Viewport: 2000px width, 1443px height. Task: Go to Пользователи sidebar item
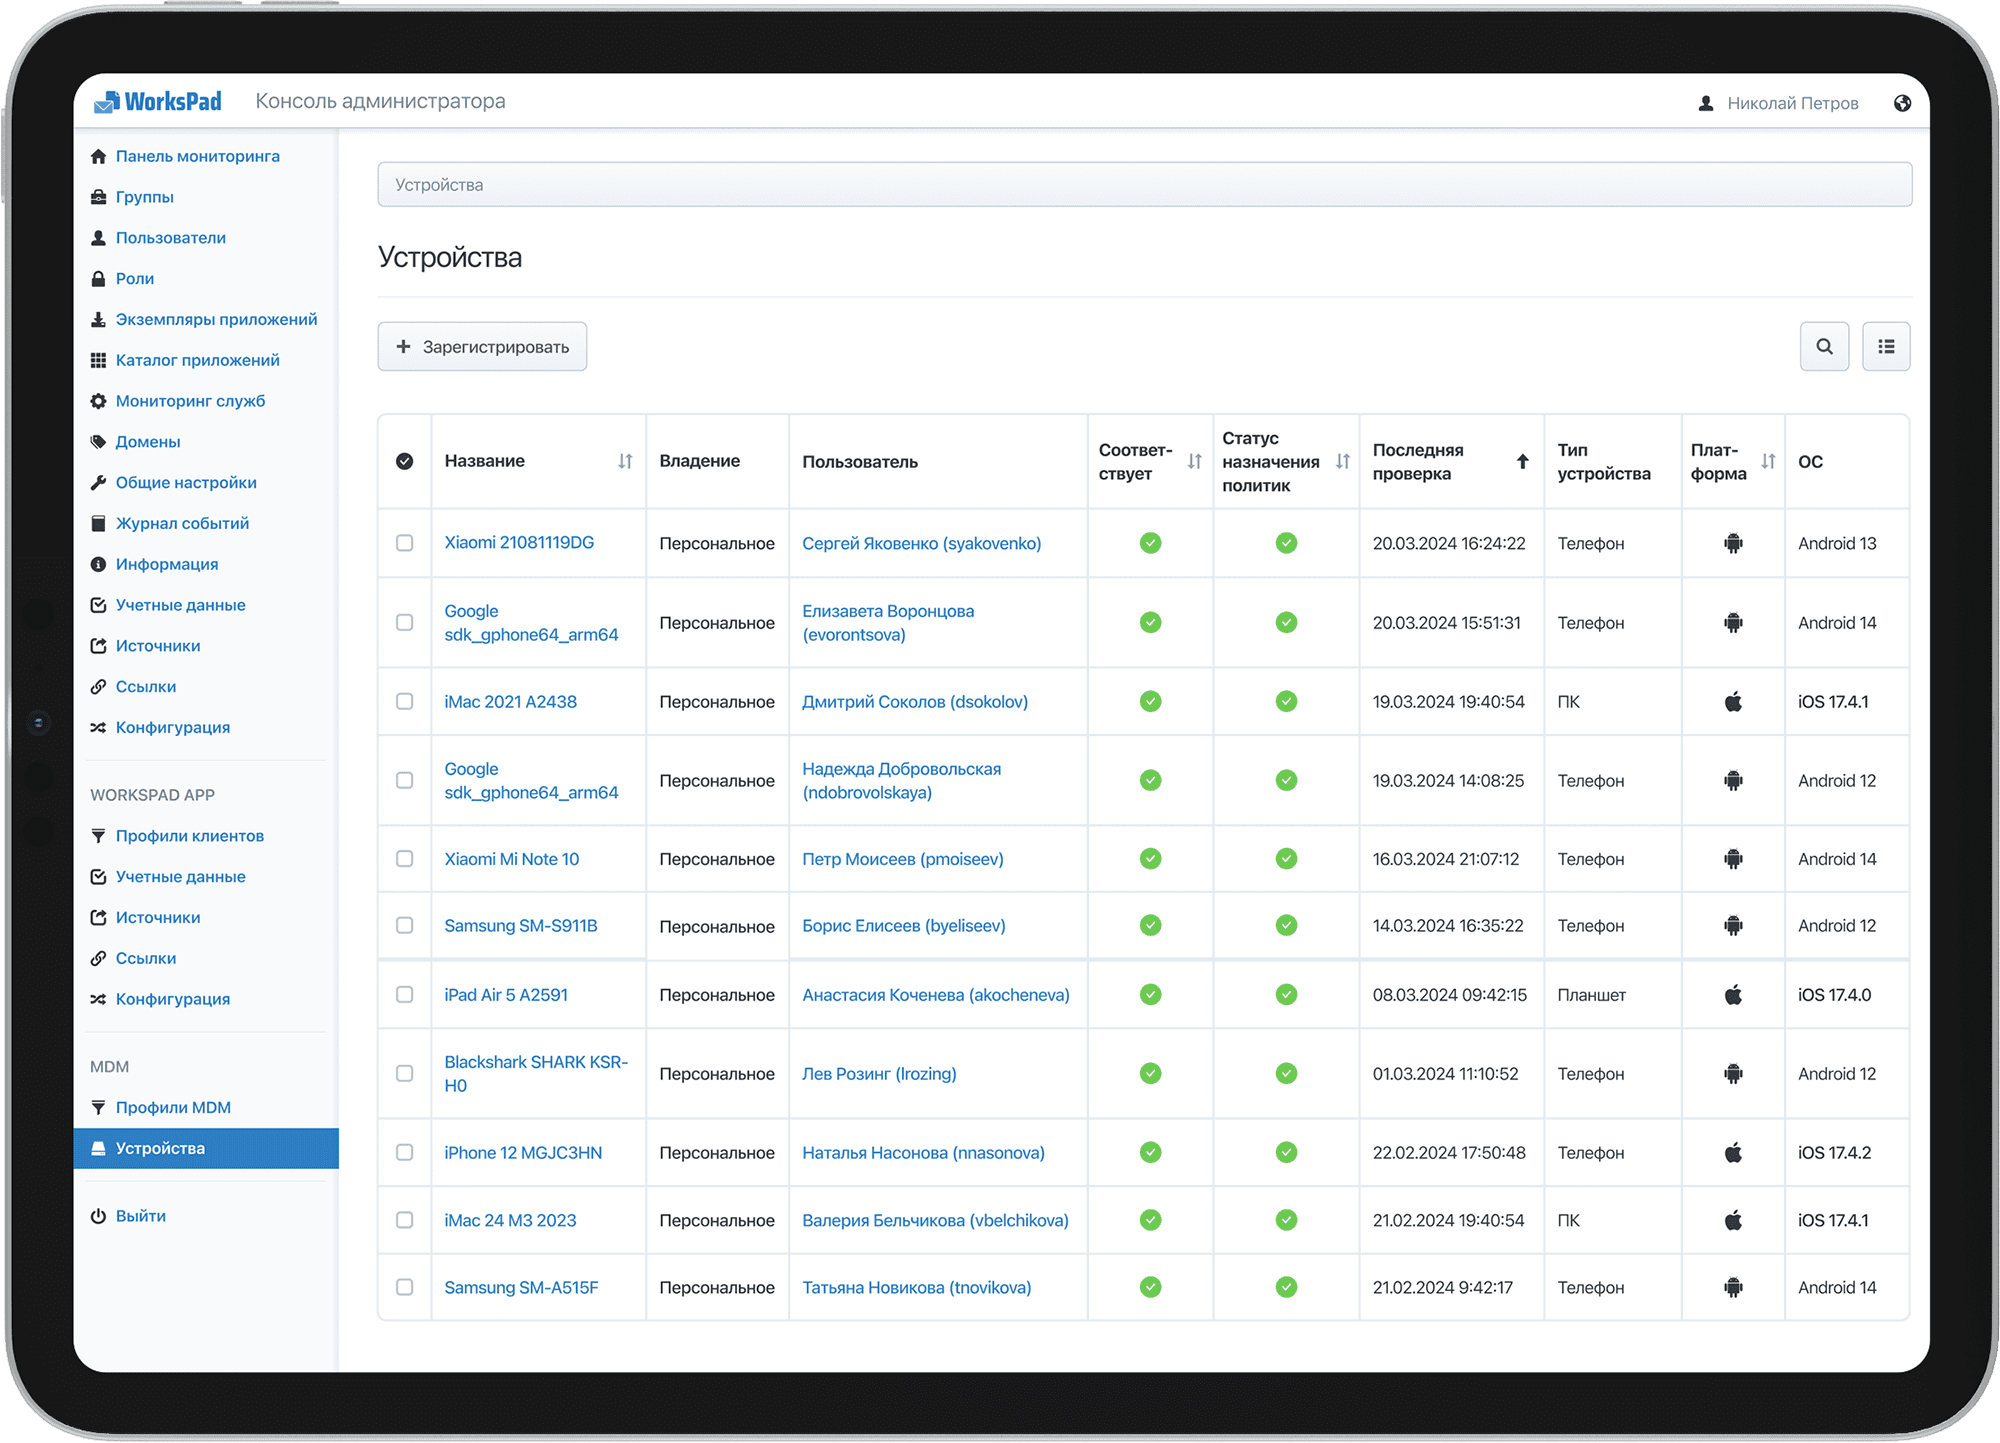pos(171,238)
